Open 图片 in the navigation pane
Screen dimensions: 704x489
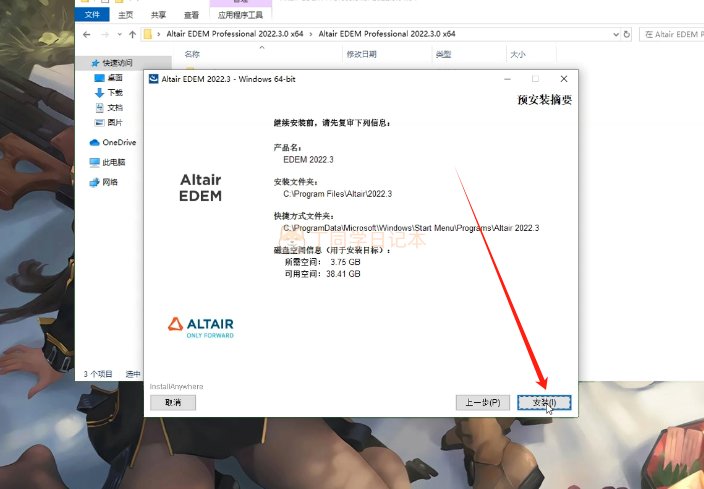click(115, 122)
